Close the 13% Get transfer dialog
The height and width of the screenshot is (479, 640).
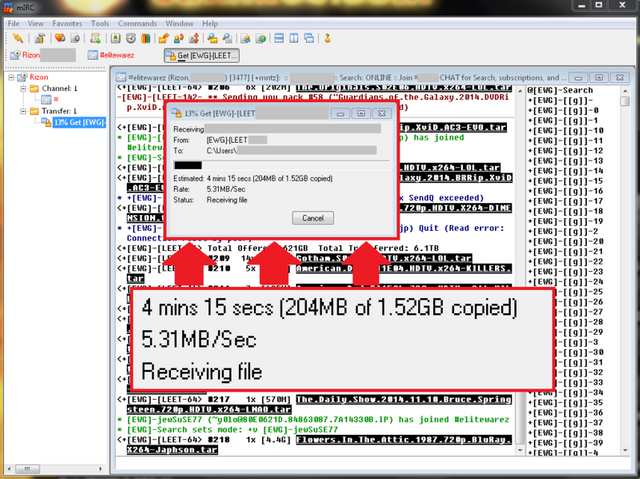(x=382, y=113)
